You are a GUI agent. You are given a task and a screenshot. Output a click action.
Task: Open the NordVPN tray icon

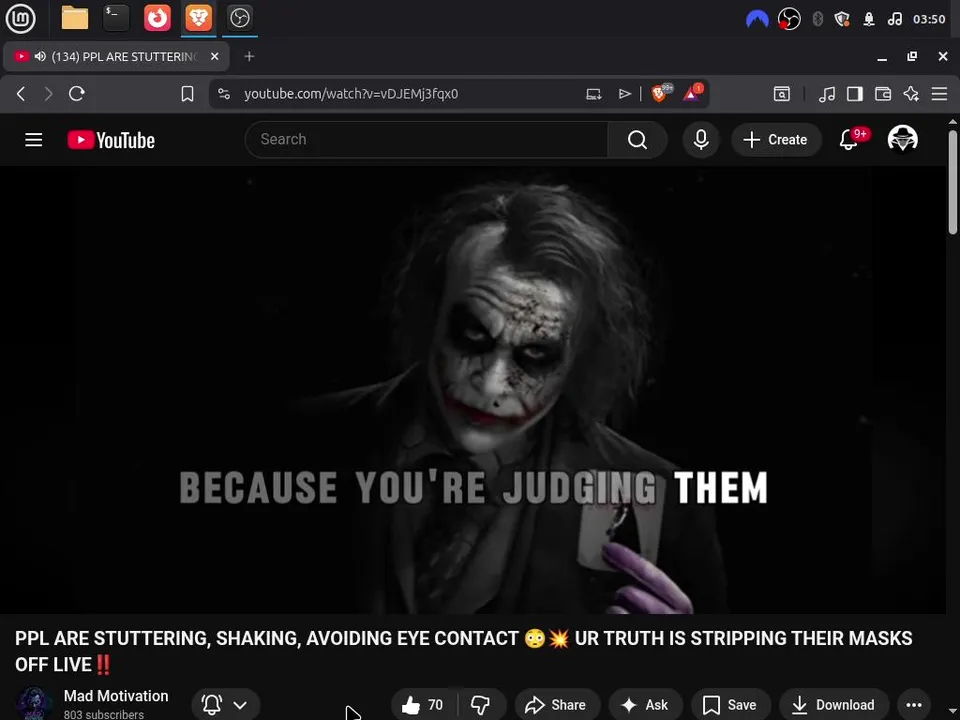757,19
